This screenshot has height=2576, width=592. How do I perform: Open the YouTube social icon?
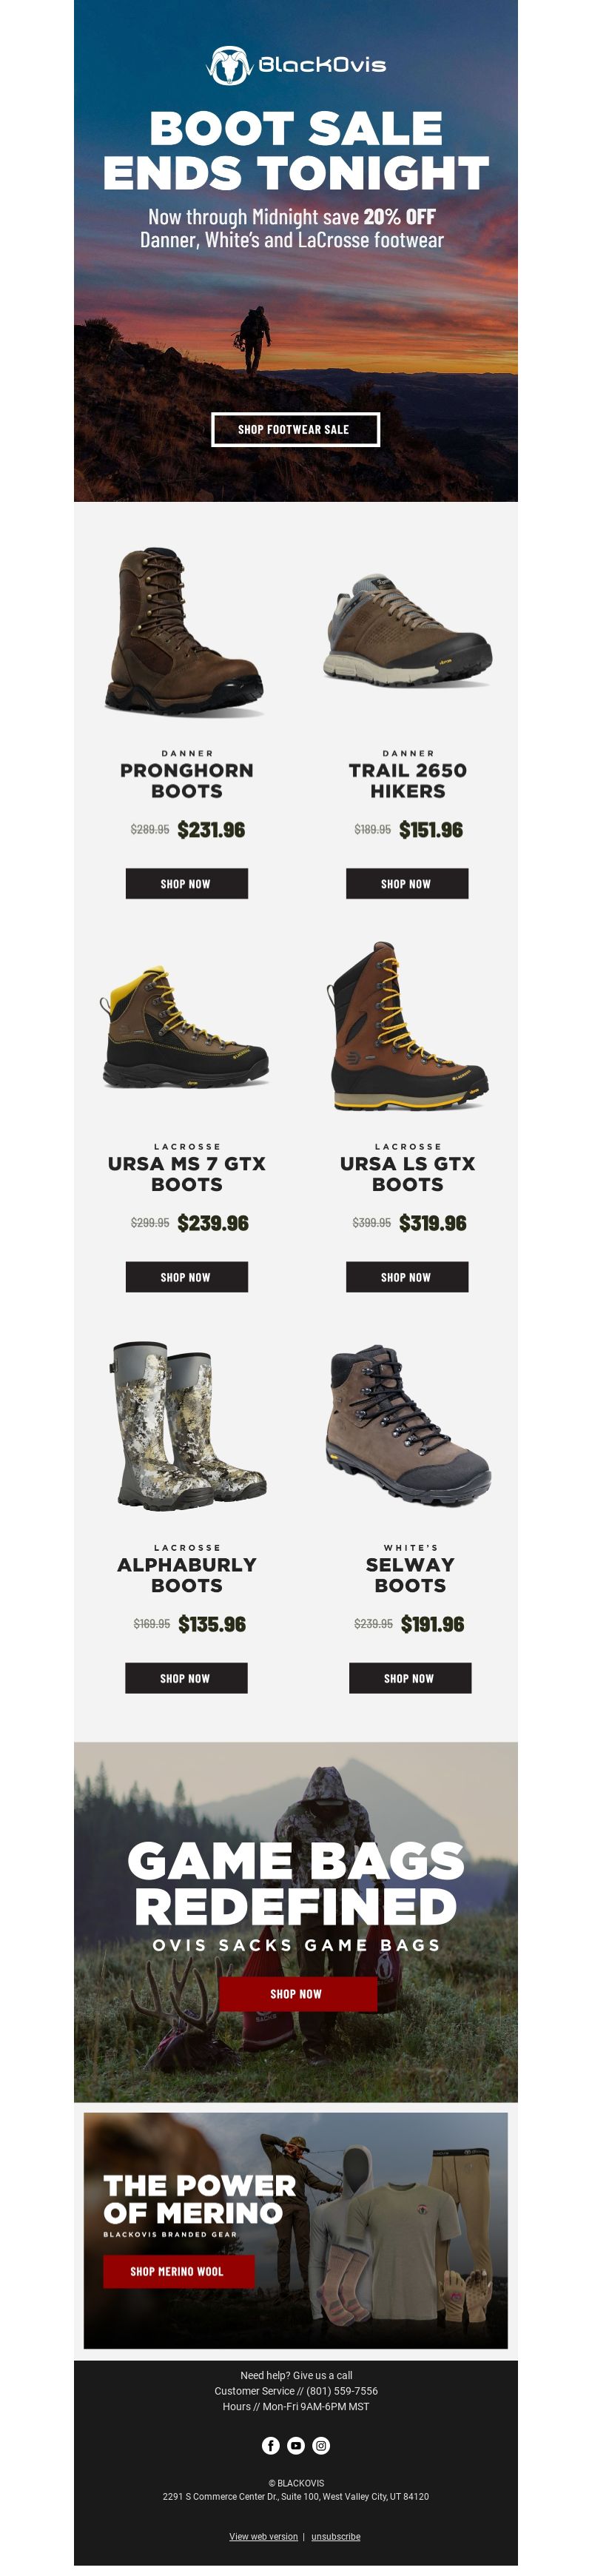point(296,2445)
